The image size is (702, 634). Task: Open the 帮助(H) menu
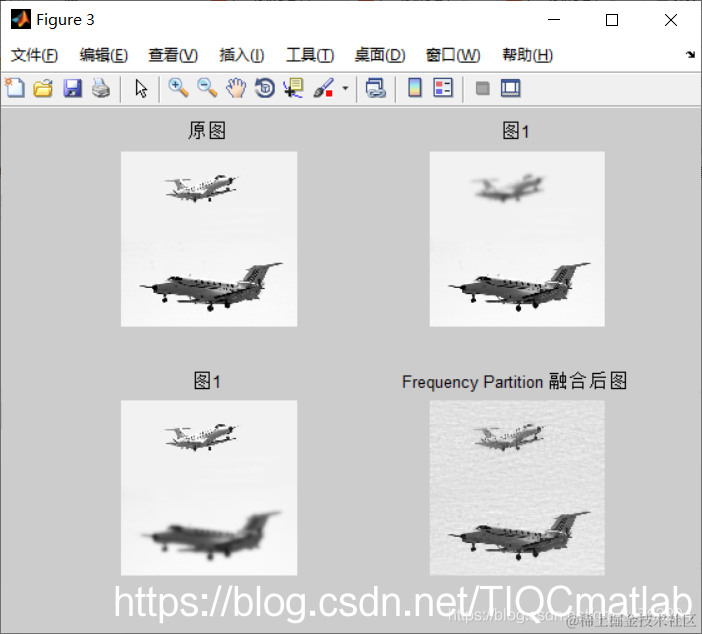pyautogui.click(x=527, y=55)
